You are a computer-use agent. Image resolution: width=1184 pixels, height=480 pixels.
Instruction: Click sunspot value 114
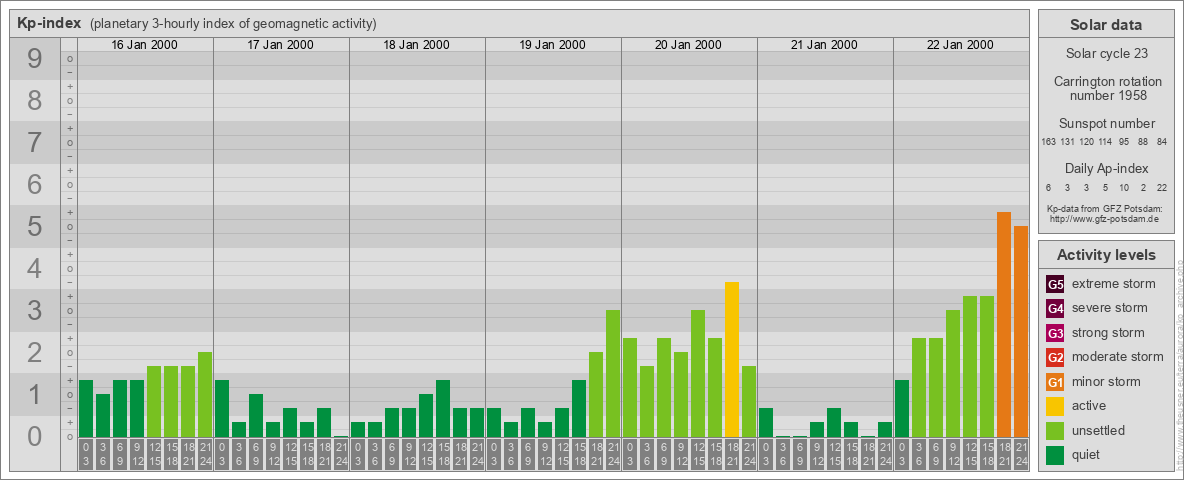point(1105,142)
